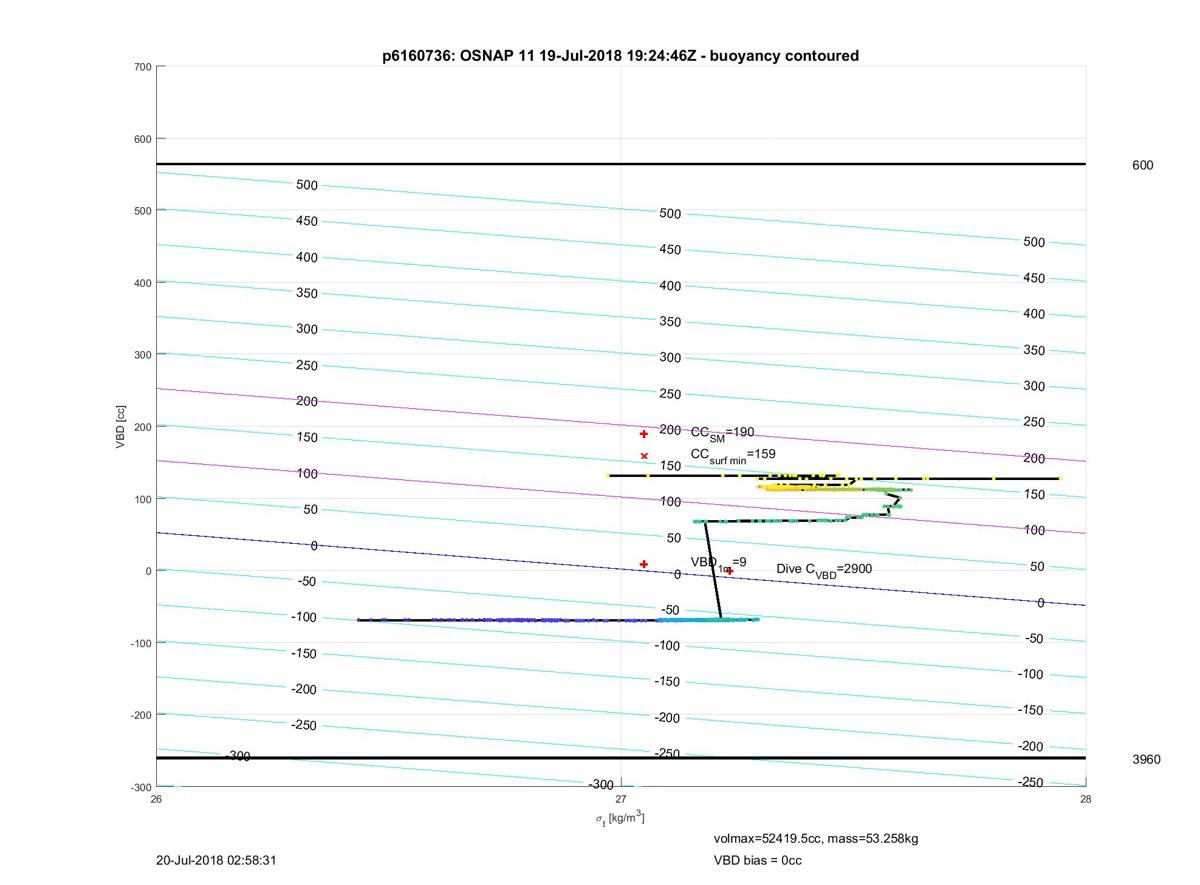This screenshot has width=1200, height=885.
Task: Click the red x marker beside CC surf min
Action: coord(644,456)
